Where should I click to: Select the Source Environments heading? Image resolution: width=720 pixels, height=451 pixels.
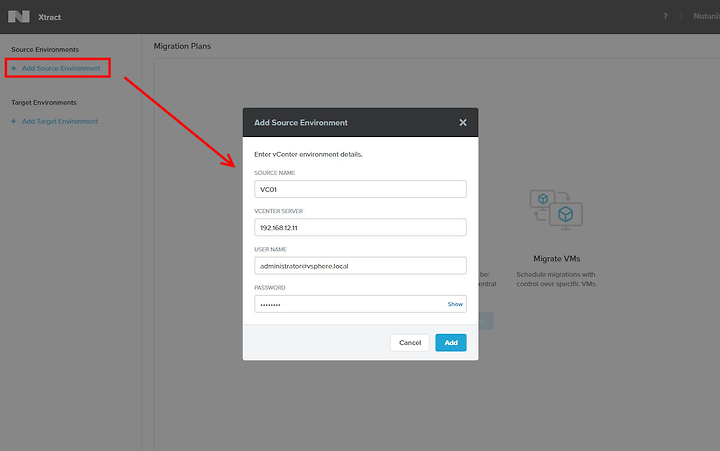coord(45,50)
